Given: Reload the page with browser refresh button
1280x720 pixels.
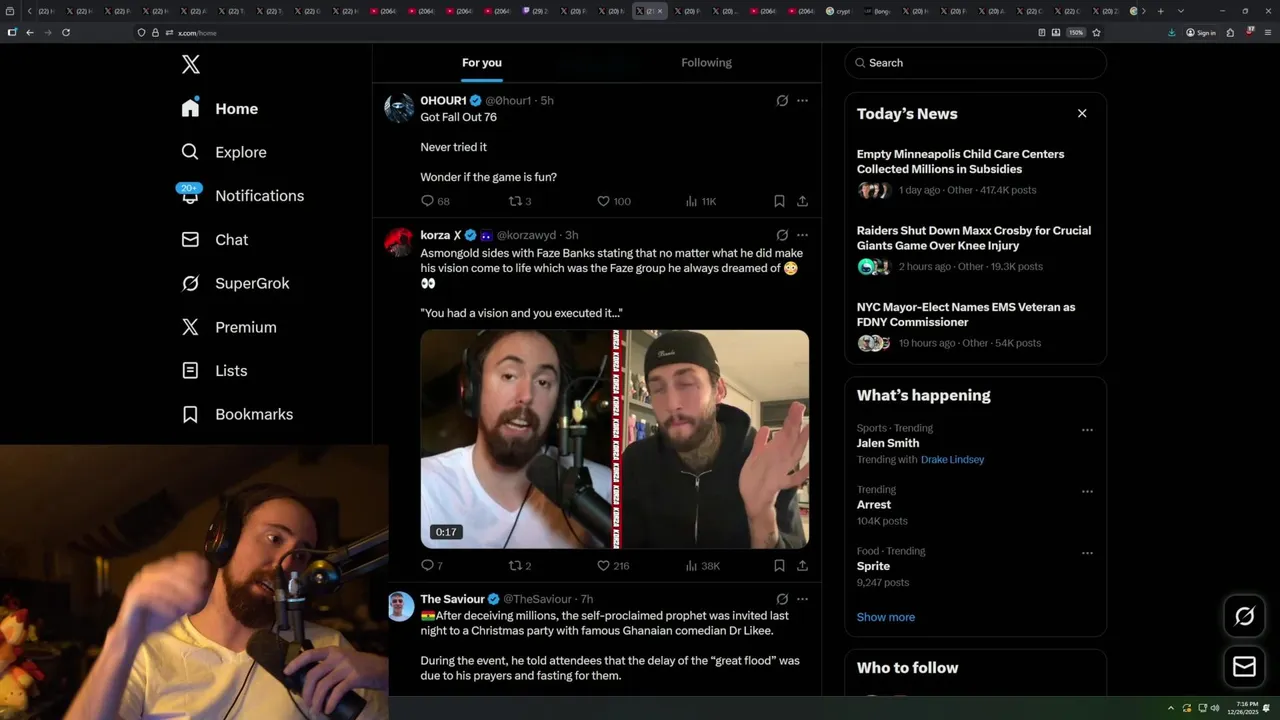Looking at the screenshot, I should pos(66,33).
